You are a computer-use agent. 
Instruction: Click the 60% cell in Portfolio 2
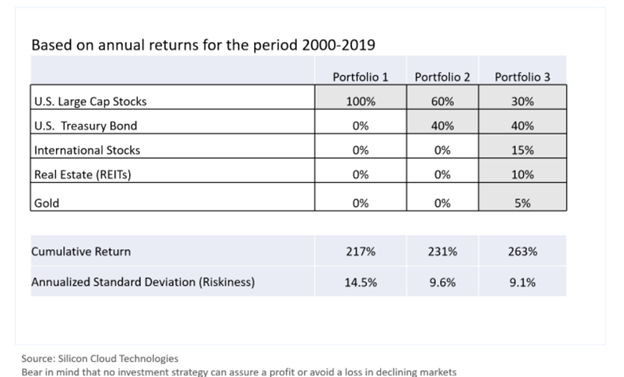click(442, 97)
